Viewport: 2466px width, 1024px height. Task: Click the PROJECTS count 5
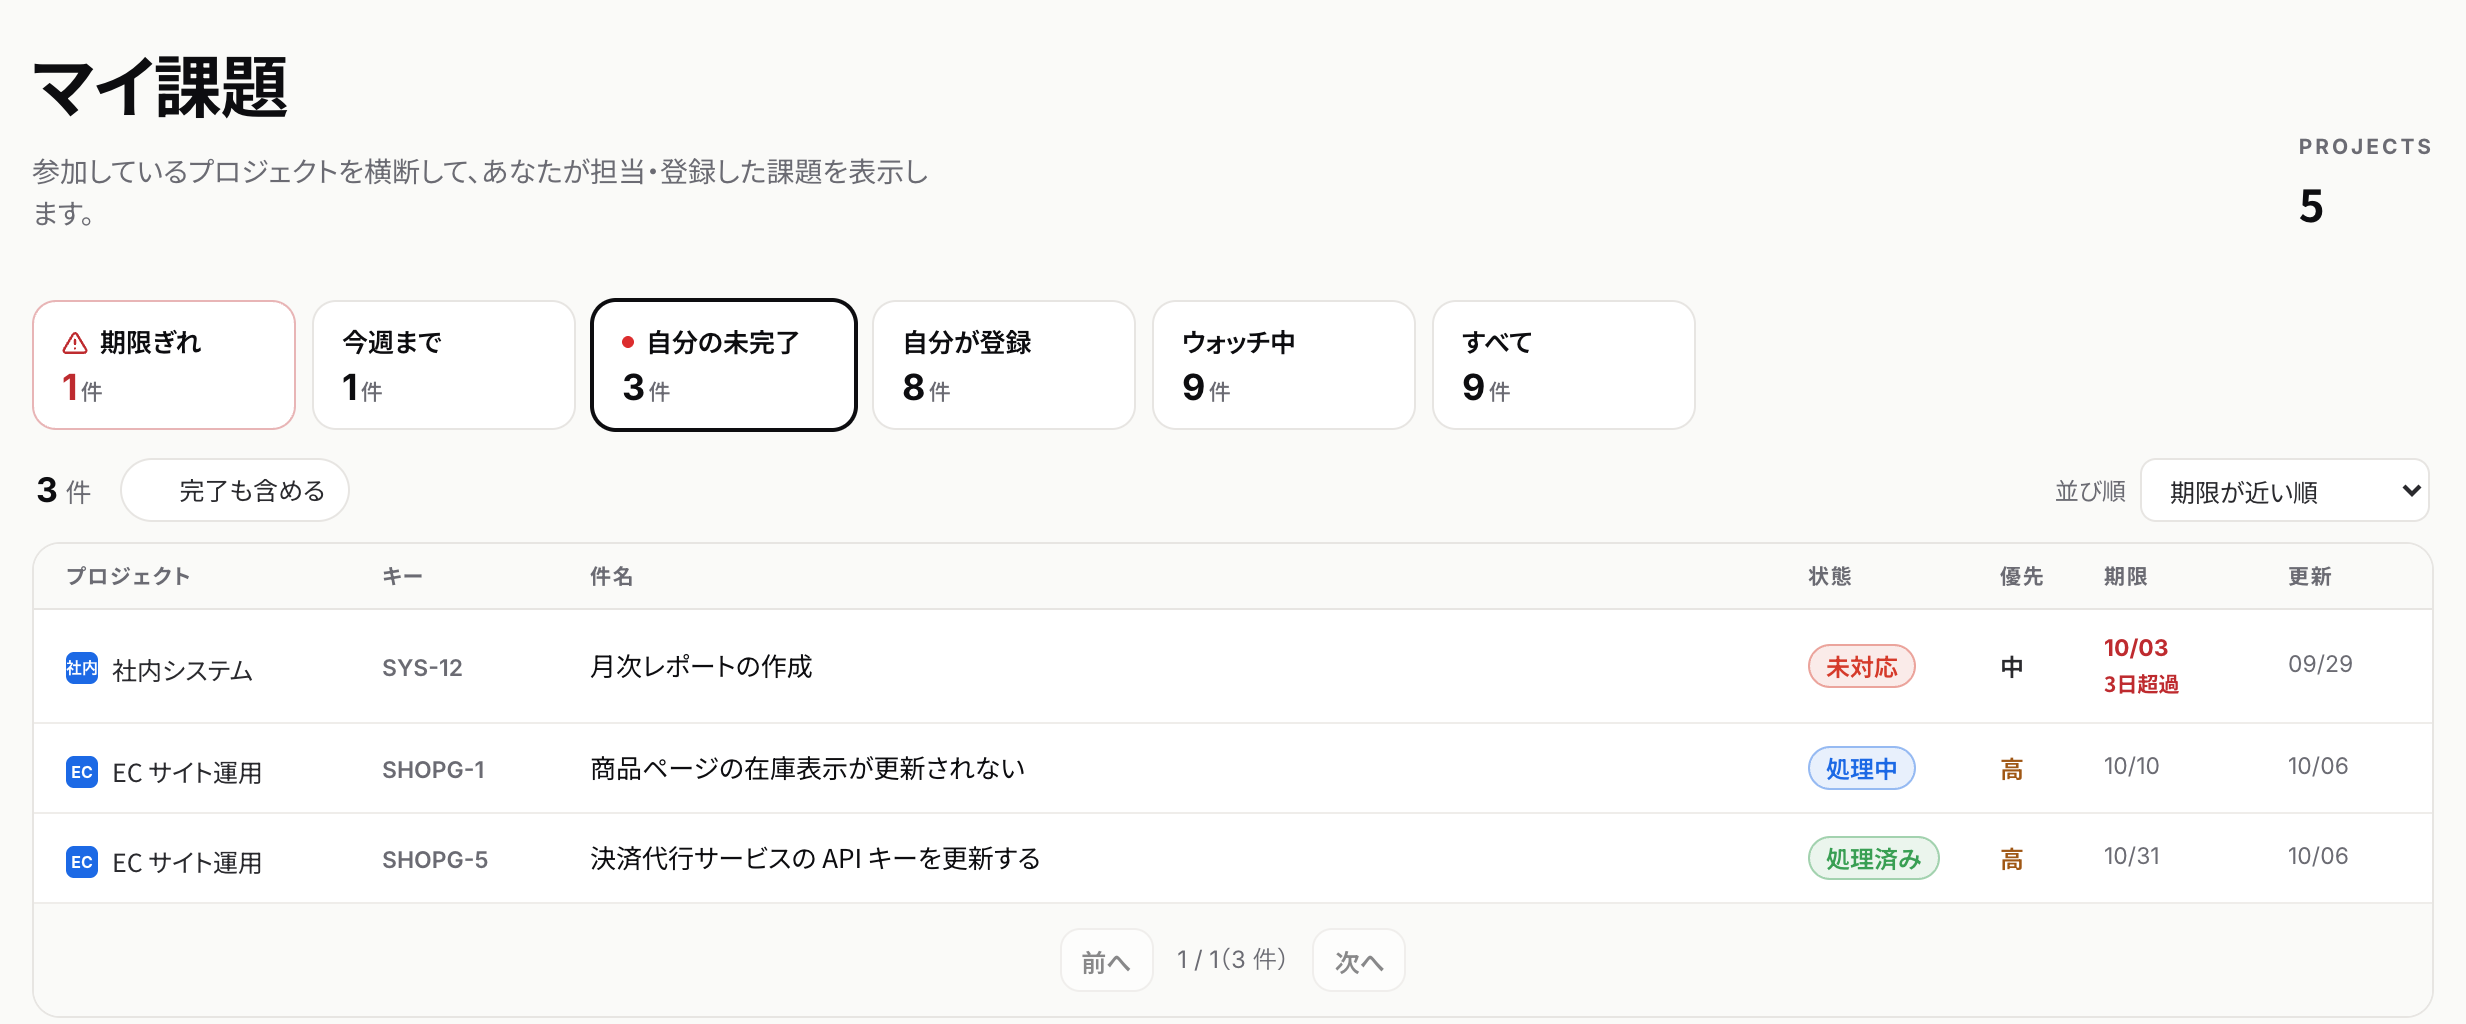coord(2311,206)
